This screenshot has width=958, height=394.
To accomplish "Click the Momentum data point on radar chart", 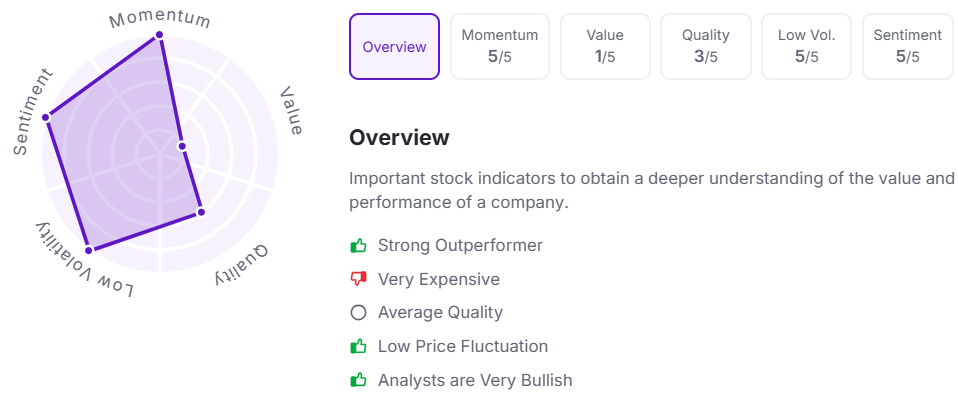I will pyautogui.click(x=159, y=35).
